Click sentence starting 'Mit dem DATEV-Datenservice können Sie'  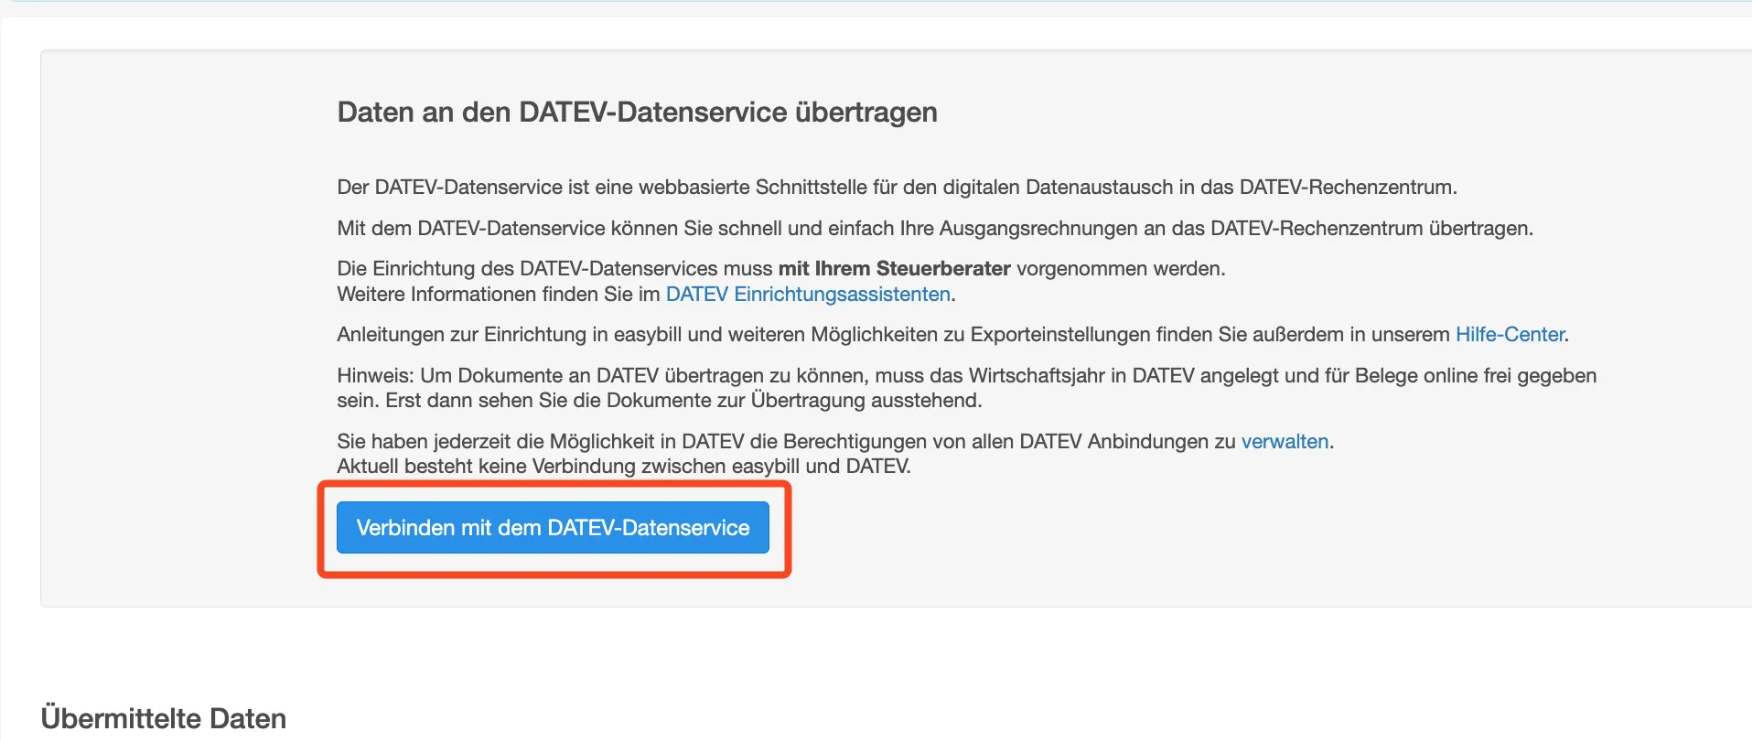pyautogui.click(x=935, y=228)
